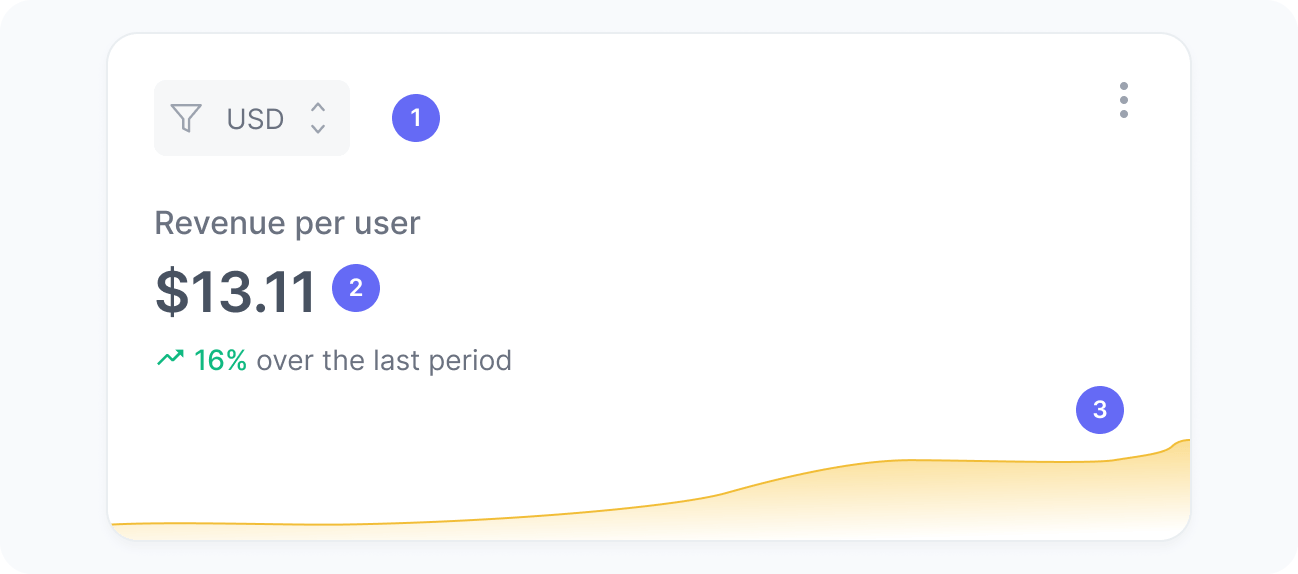Click the funnel filter icon
The width and height of the screenshot is (1298, 574).
tap(186, 118)
